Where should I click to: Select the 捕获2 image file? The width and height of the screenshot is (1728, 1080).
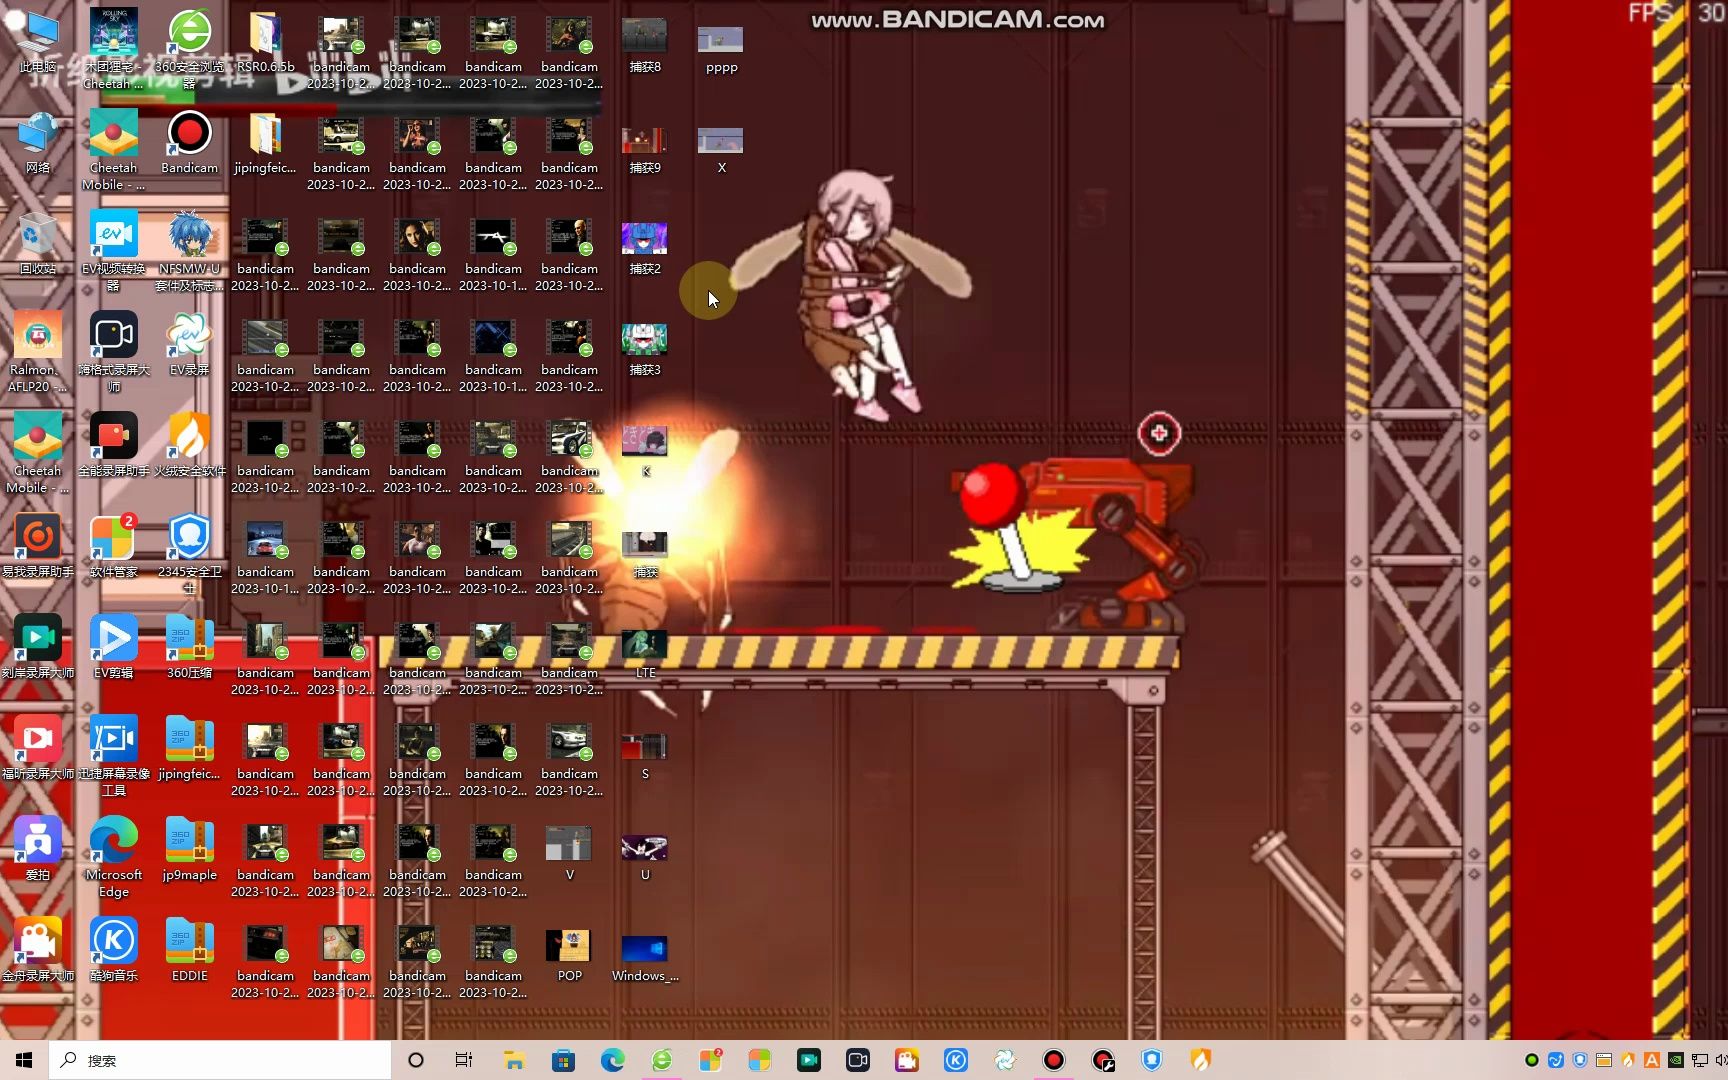(x=645, y=247)
